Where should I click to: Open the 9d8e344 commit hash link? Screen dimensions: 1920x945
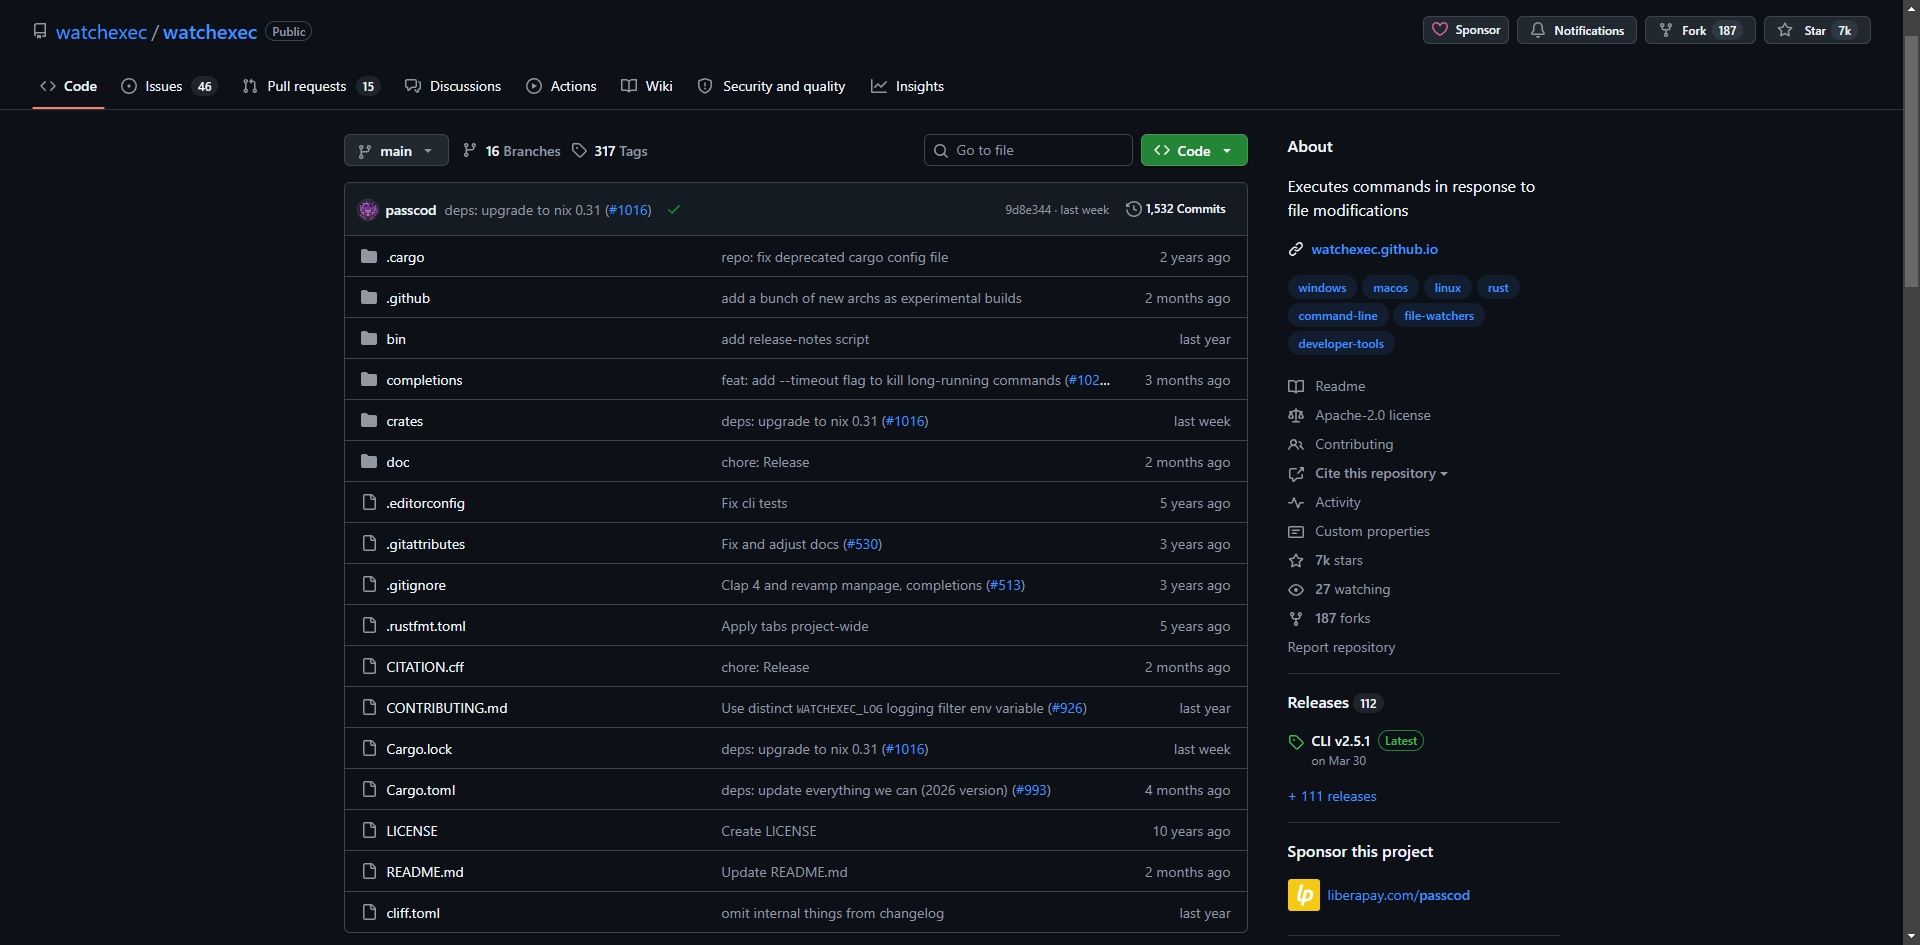click(x=1028, y=210)
